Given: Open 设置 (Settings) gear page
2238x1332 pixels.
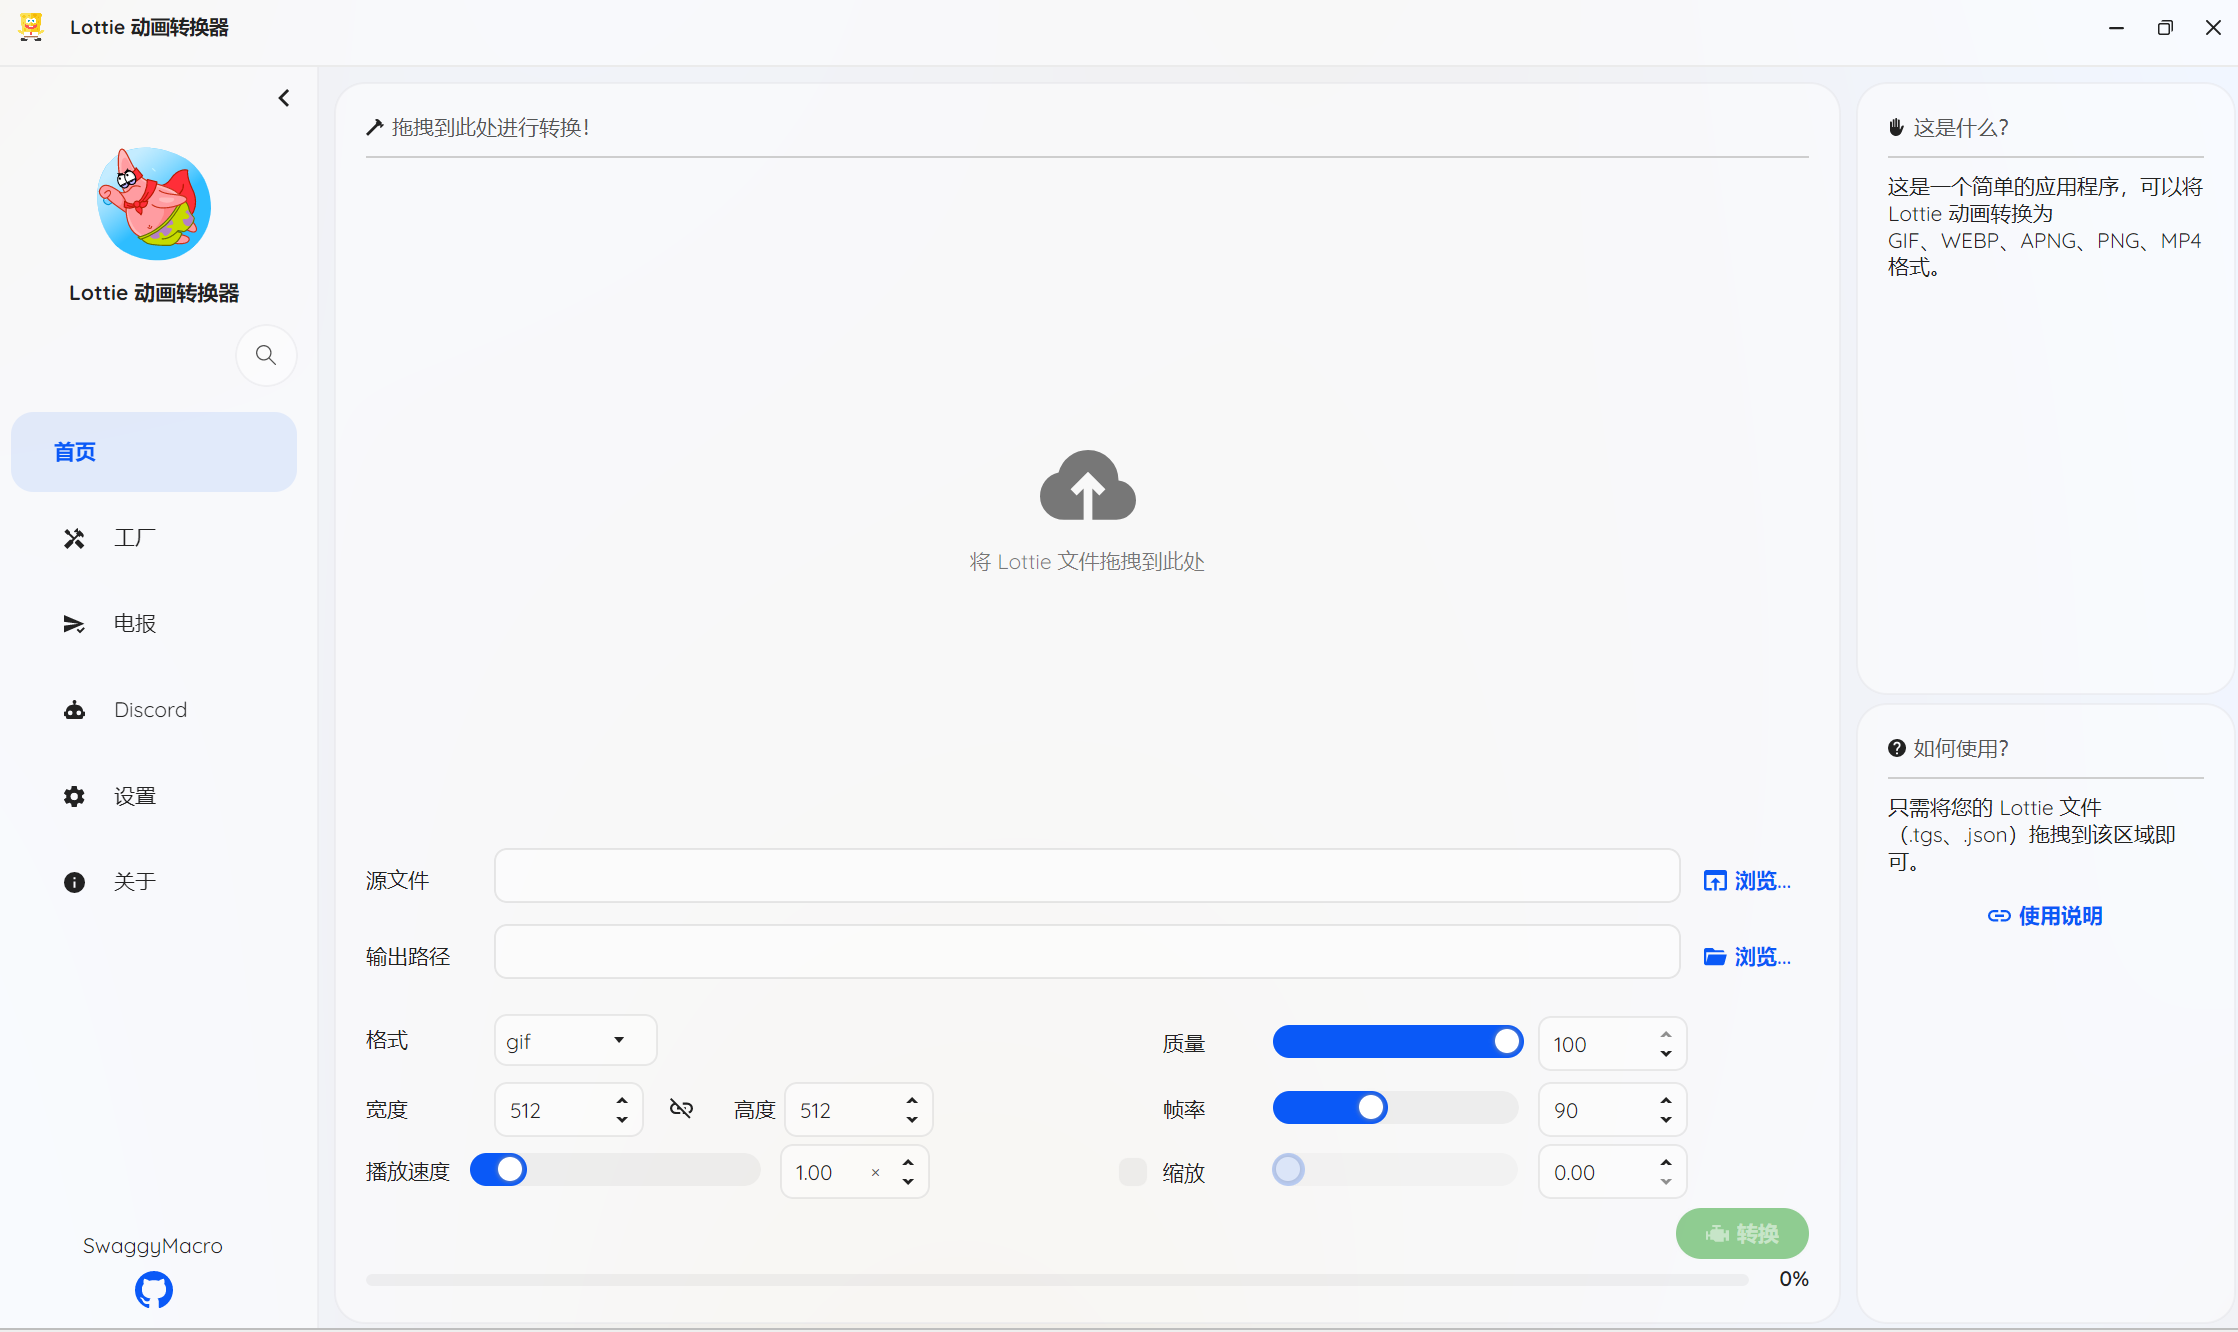Looking at the screenshot, I should [134, 796].
